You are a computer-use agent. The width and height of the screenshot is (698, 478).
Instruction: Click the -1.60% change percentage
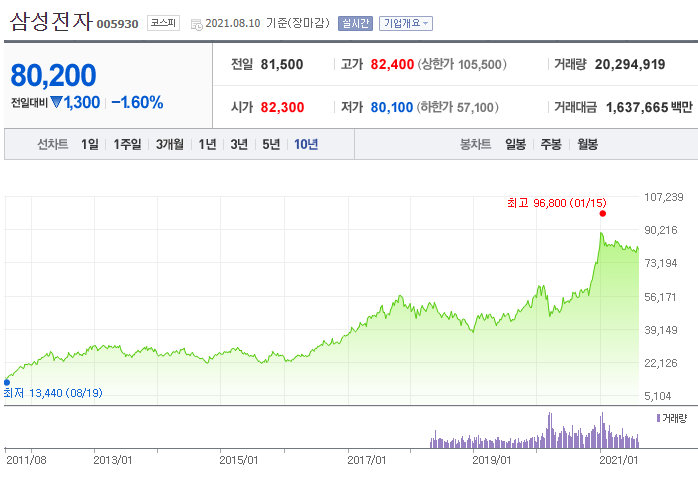[x=137, y=103]
